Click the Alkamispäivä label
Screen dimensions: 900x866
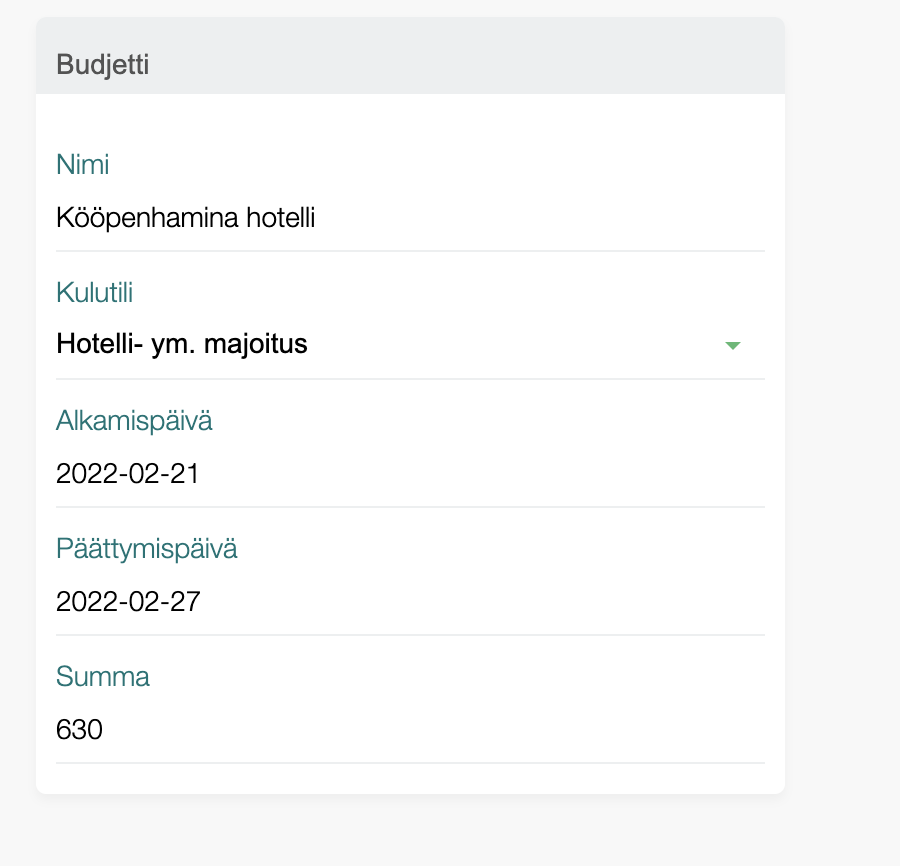[134, 421]
